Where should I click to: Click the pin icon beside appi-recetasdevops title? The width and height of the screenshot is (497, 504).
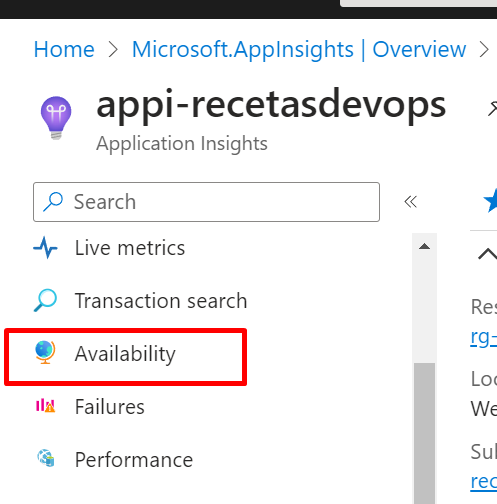tap(492, 109)
